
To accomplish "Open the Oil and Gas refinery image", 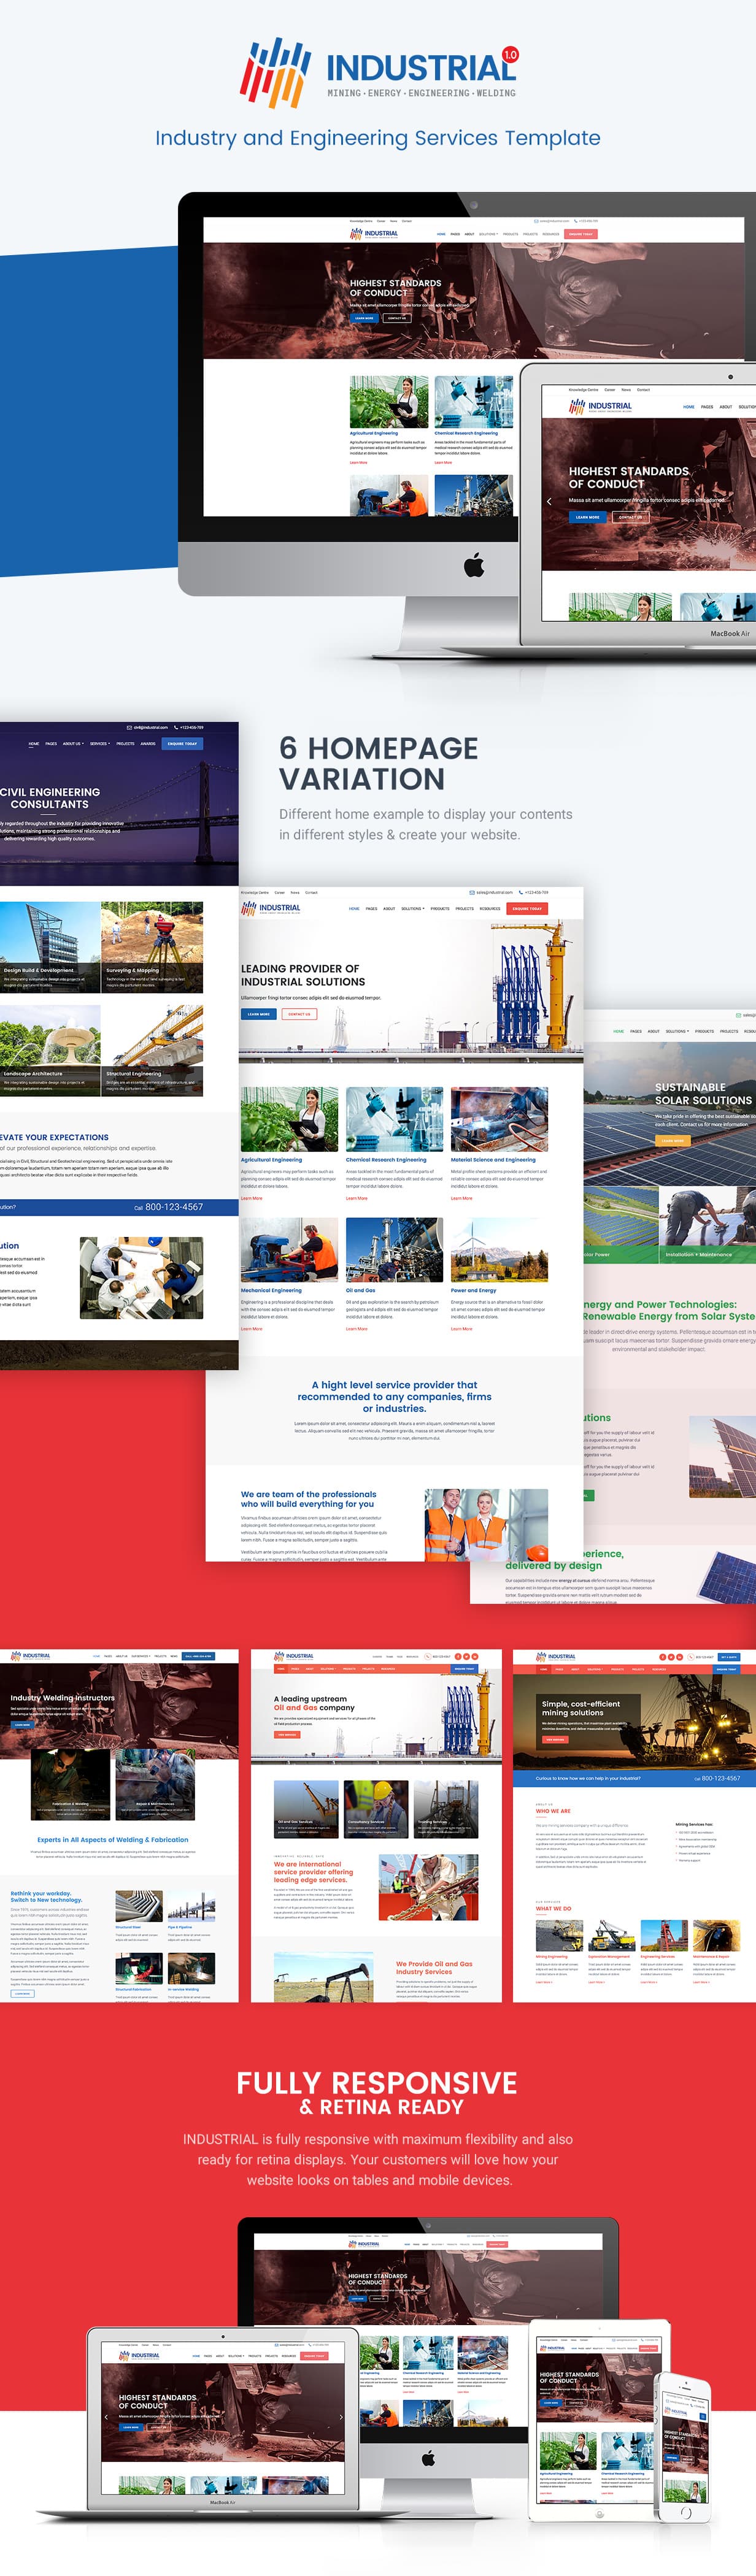I will click(x=395, y=1251).
